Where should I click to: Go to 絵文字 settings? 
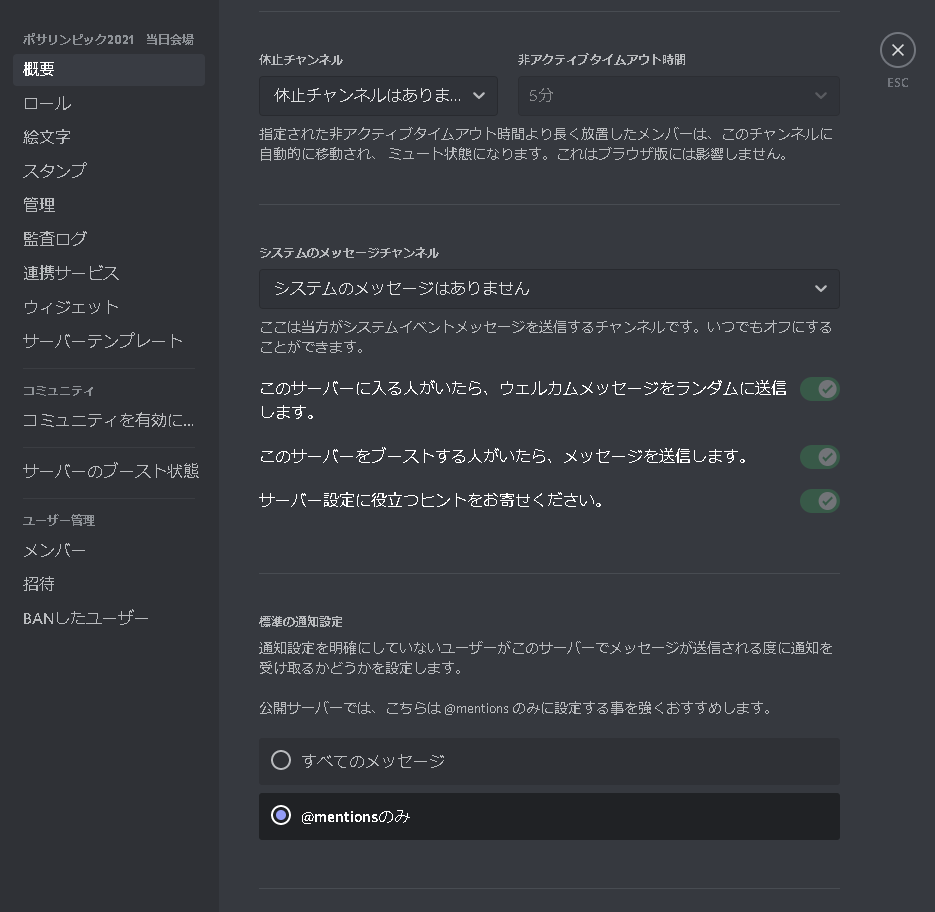pyautogui.click(x=109, y=137)
